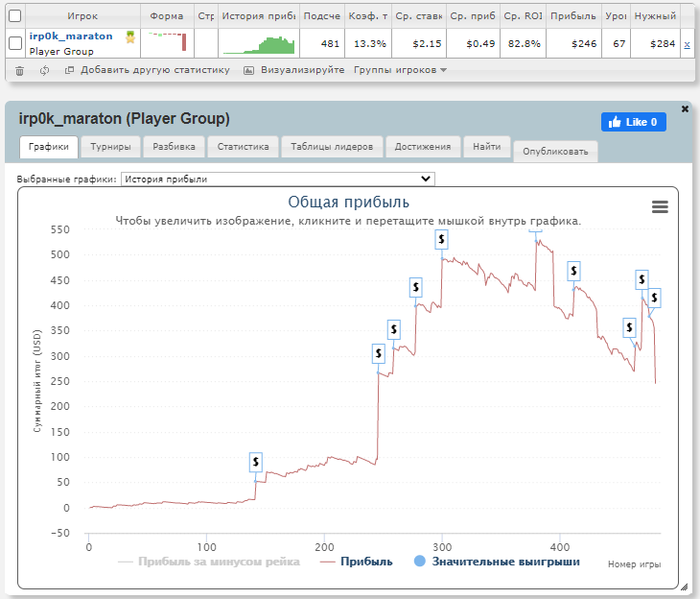Switch to the Графики tab
Screen dimensions: 700x599
coord(49,147)
